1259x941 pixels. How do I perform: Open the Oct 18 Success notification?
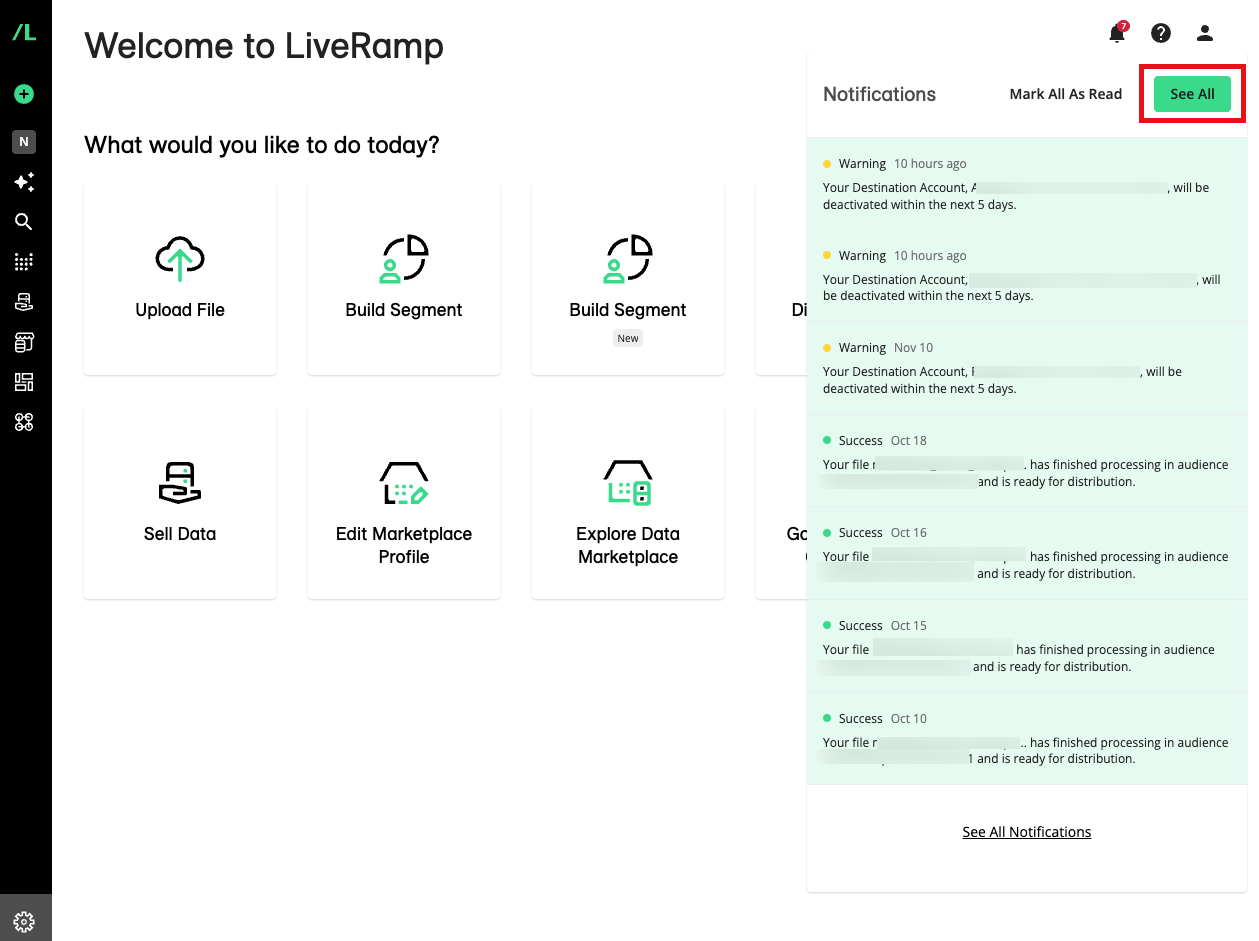coord(1026,461)
